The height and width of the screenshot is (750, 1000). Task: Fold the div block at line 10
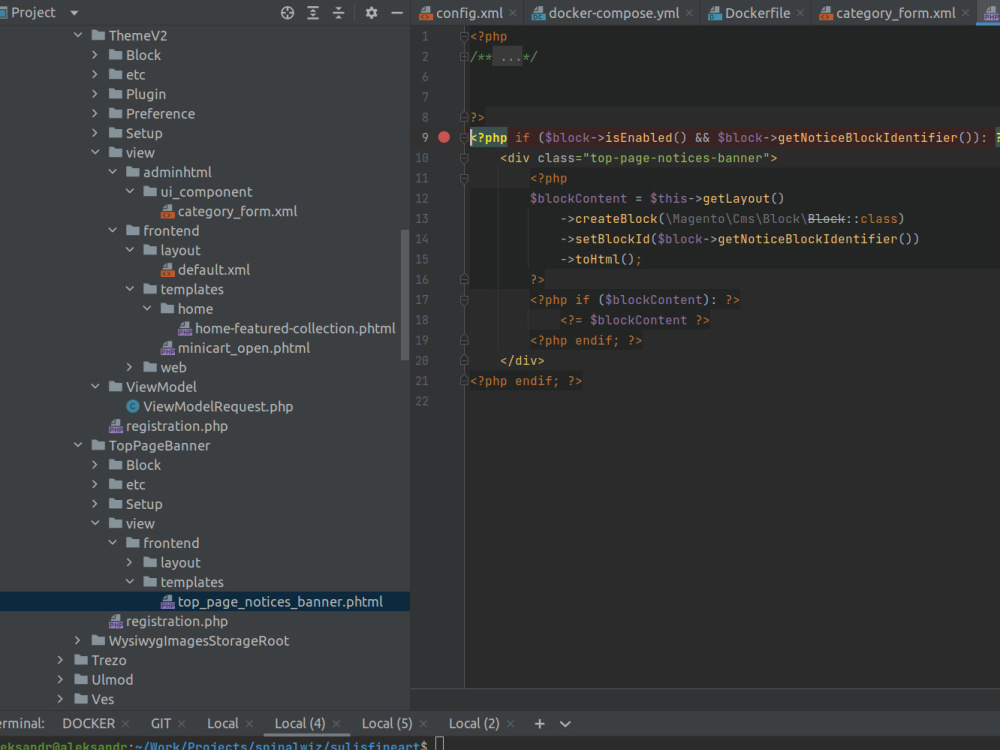click(x=464, y=158)
